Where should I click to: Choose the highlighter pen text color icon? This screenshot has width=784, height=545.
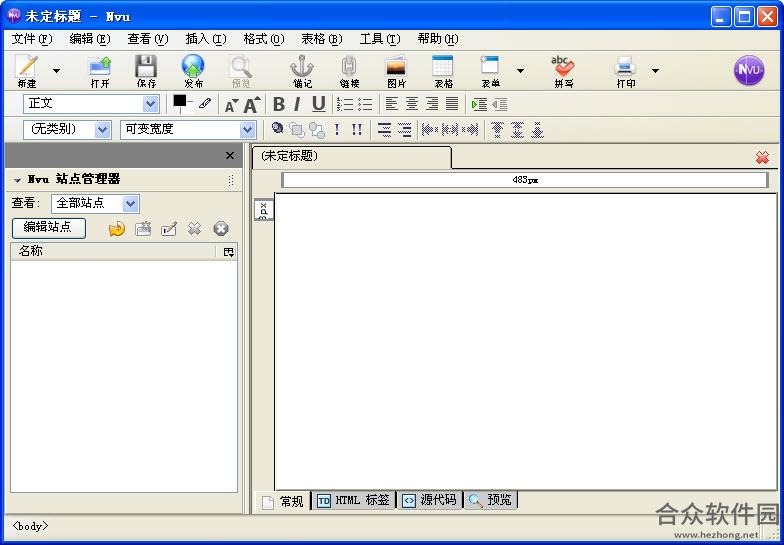(204, 103)
